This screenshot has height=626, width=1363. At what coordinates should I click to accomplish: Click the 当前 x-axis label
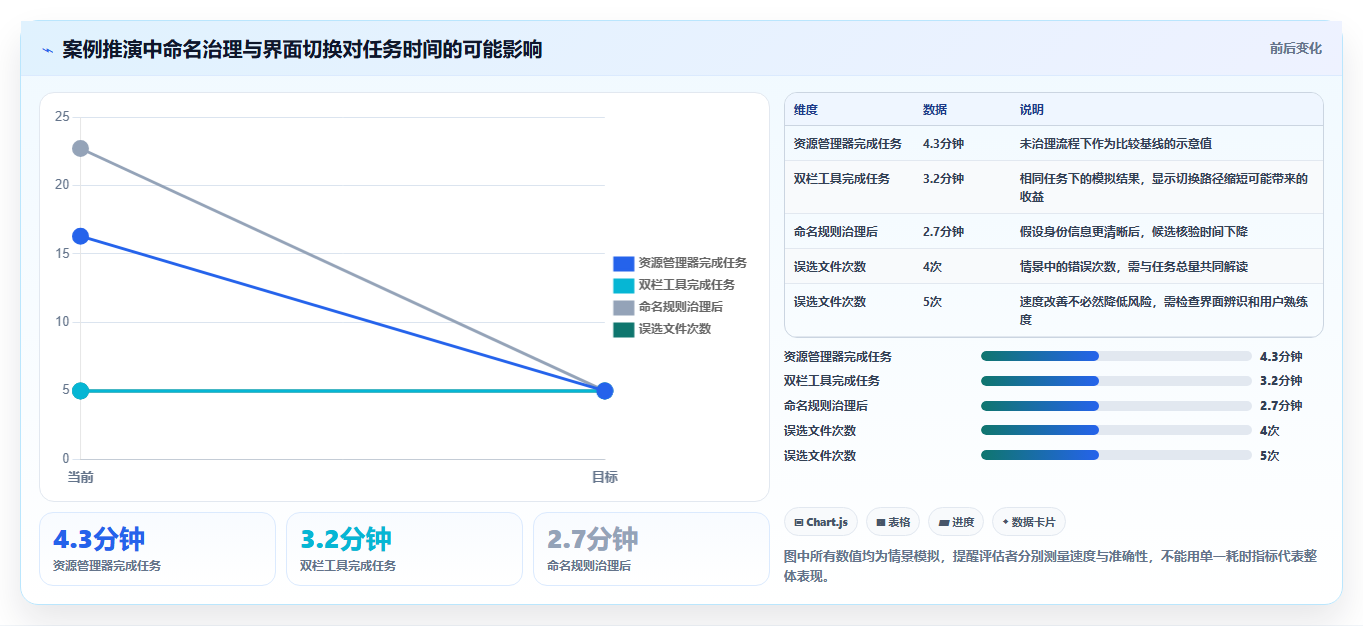(81, 477)
